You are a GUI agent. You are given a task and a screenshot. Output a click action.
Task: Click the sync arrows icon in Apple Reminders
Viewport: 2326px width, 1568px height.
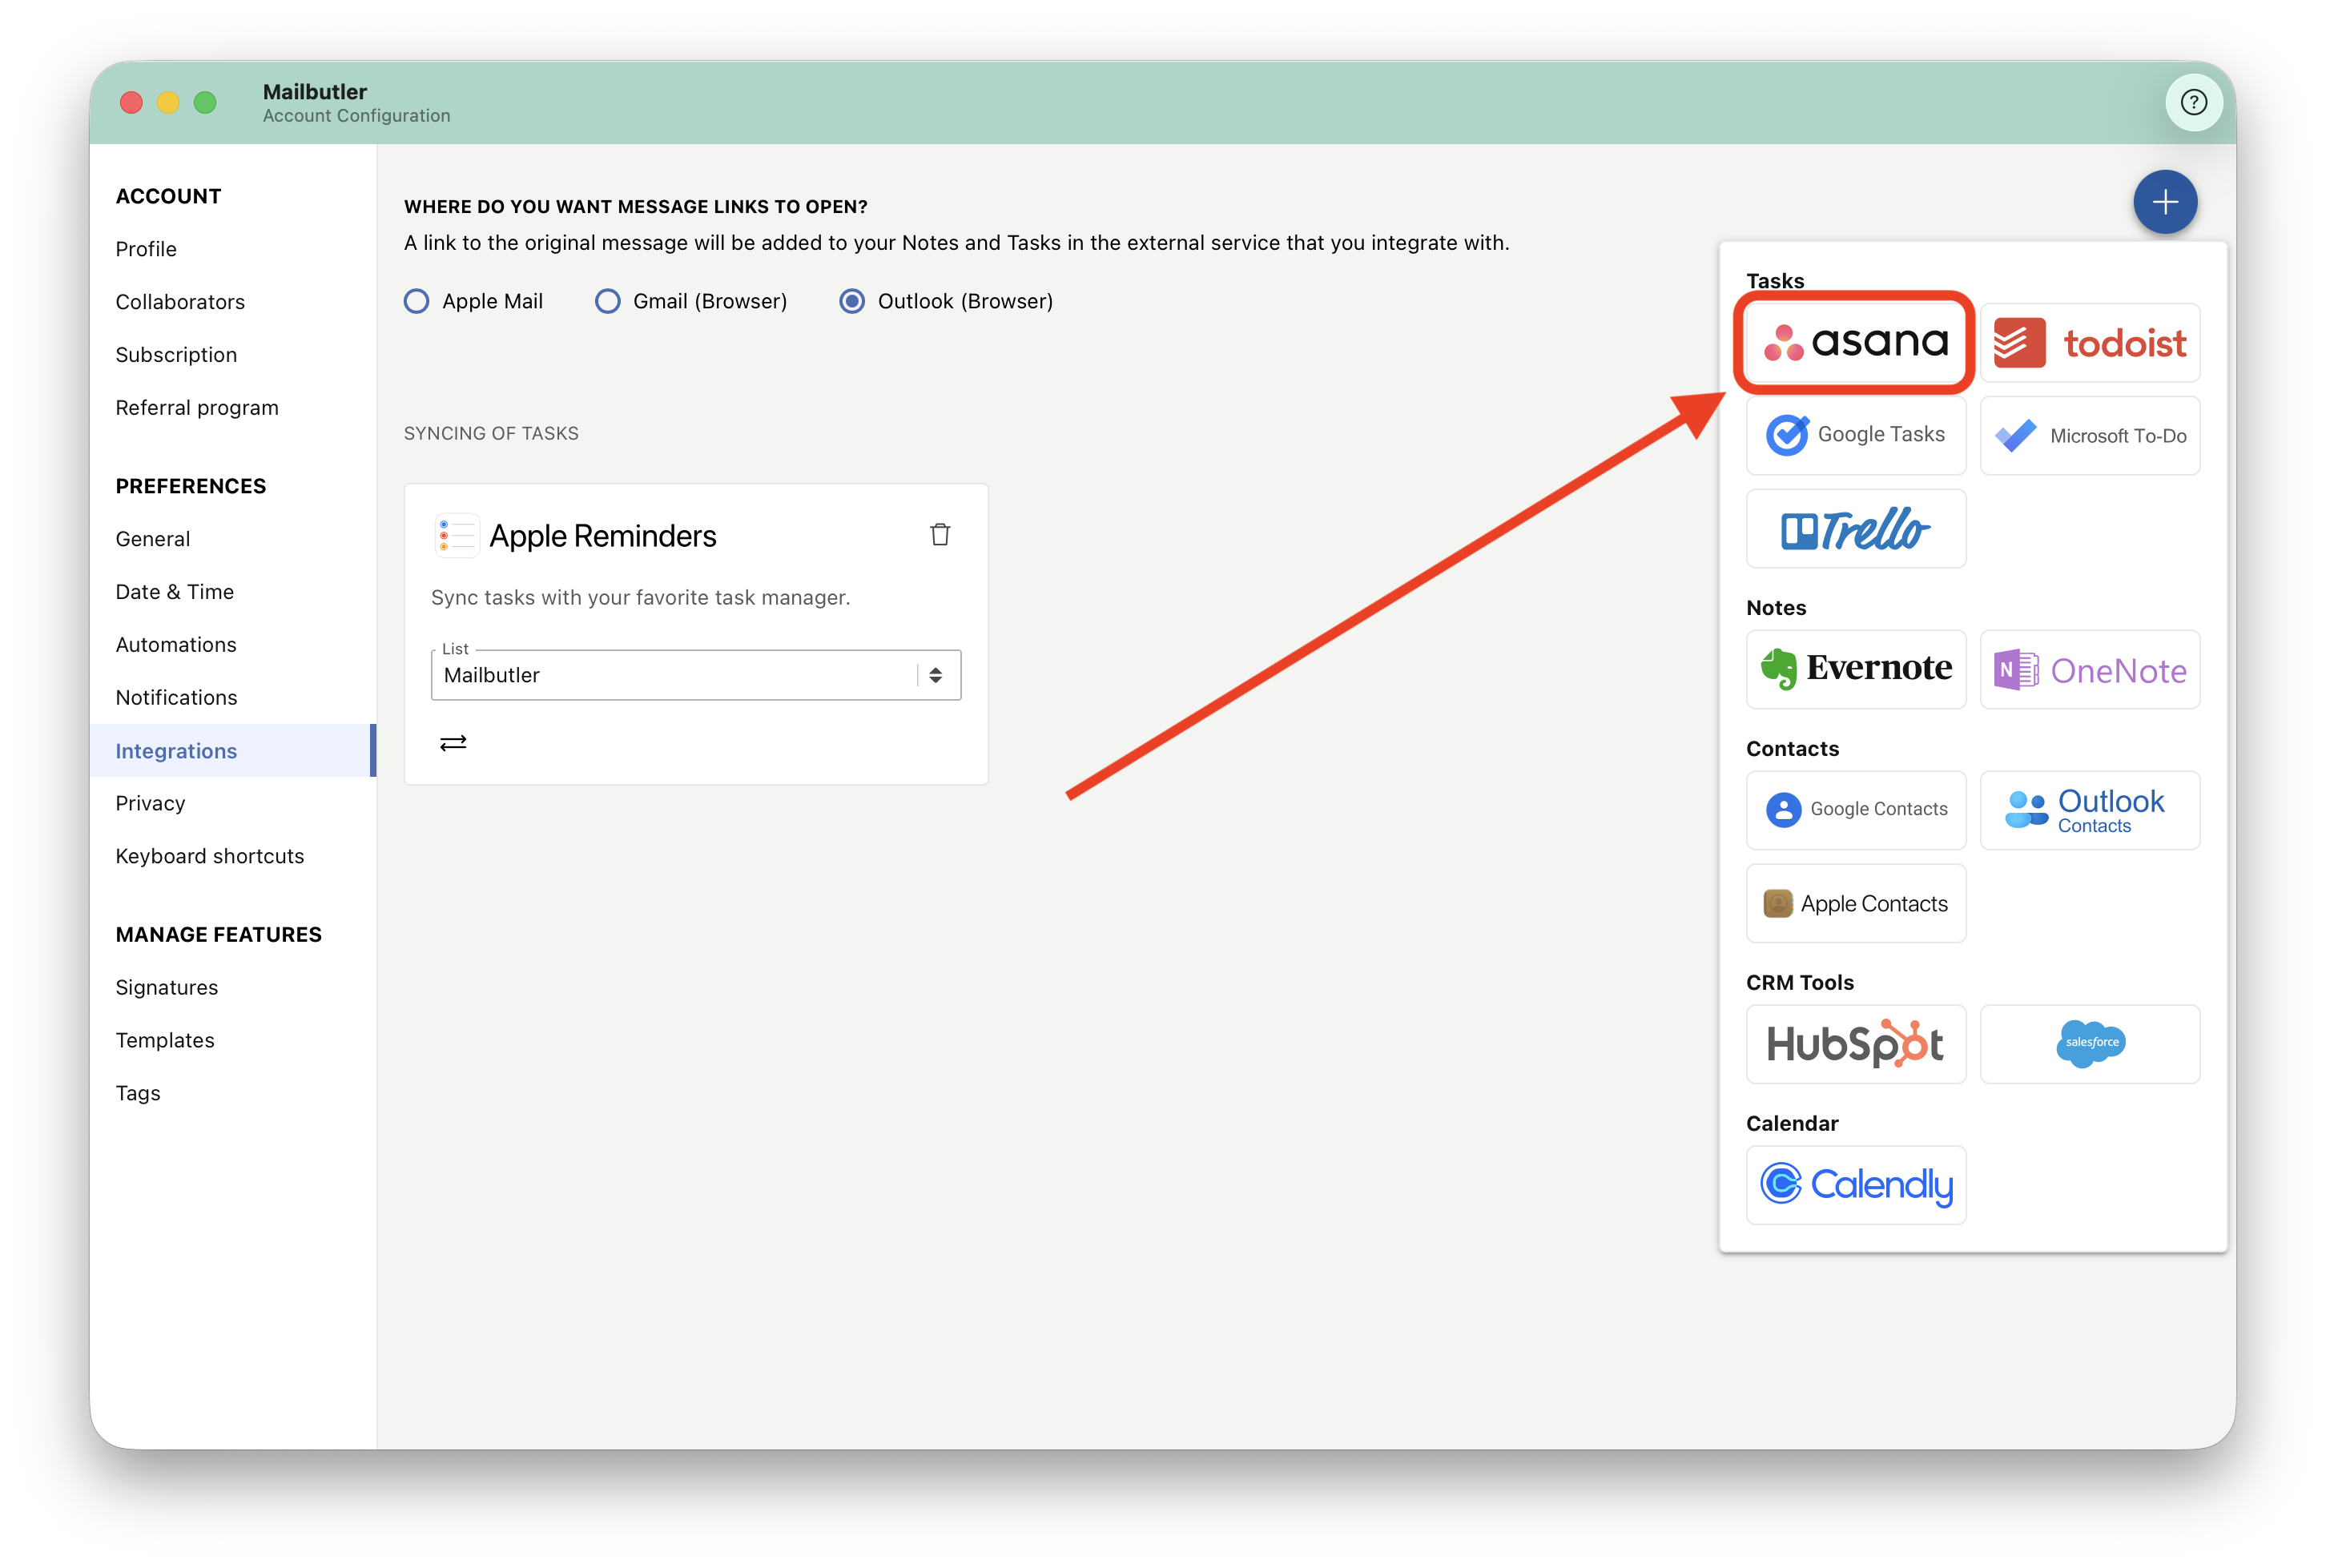pyautogui.click(x=453, y=742)
